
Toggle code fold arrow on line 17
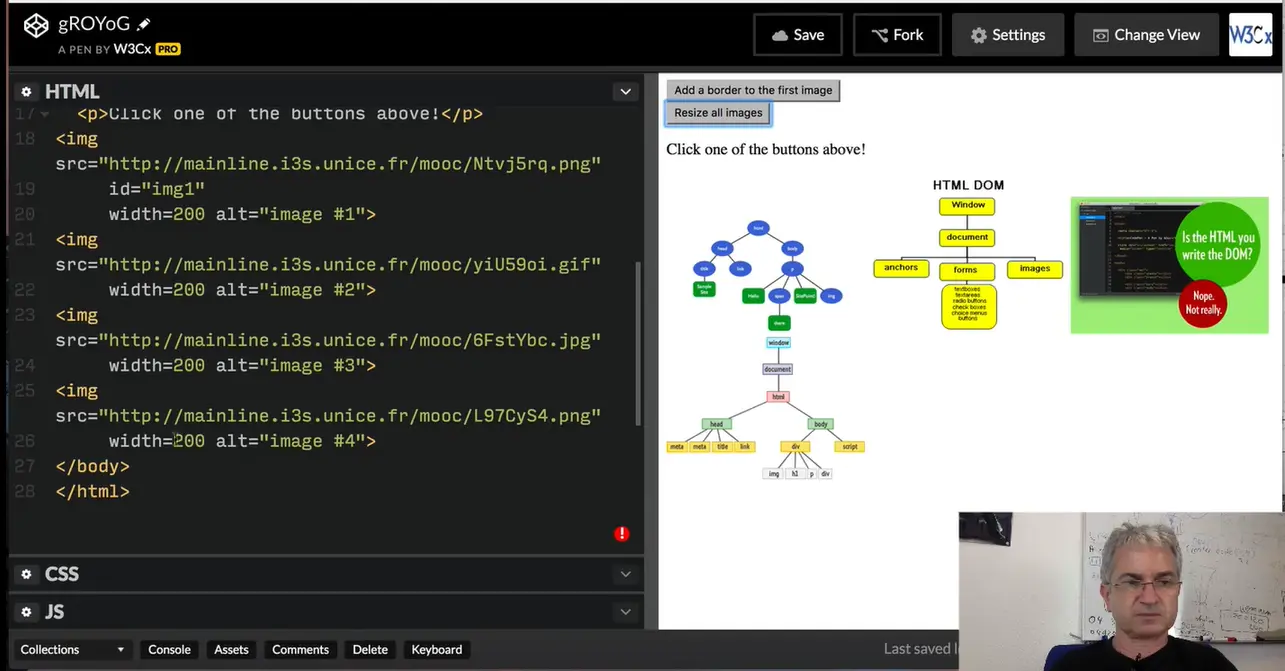(44, 114)
